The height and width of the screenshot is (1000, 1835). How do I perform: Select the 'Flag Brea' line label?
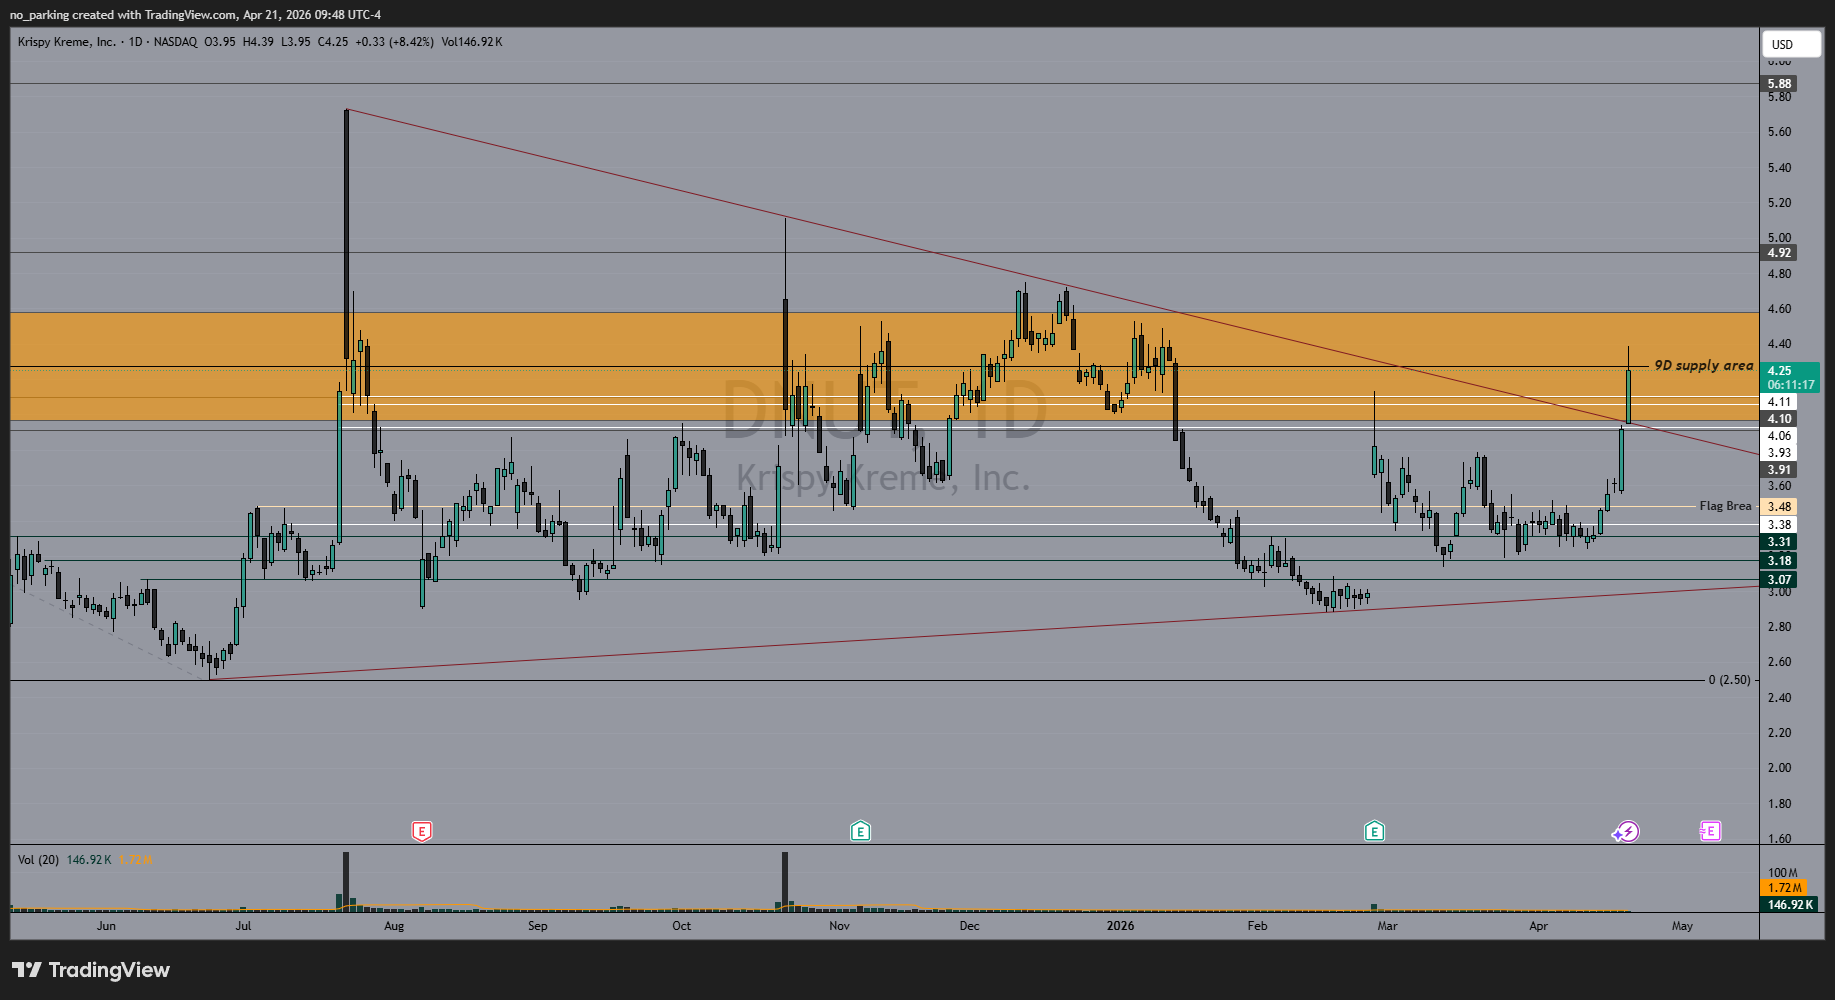[x=1725, y=506]
